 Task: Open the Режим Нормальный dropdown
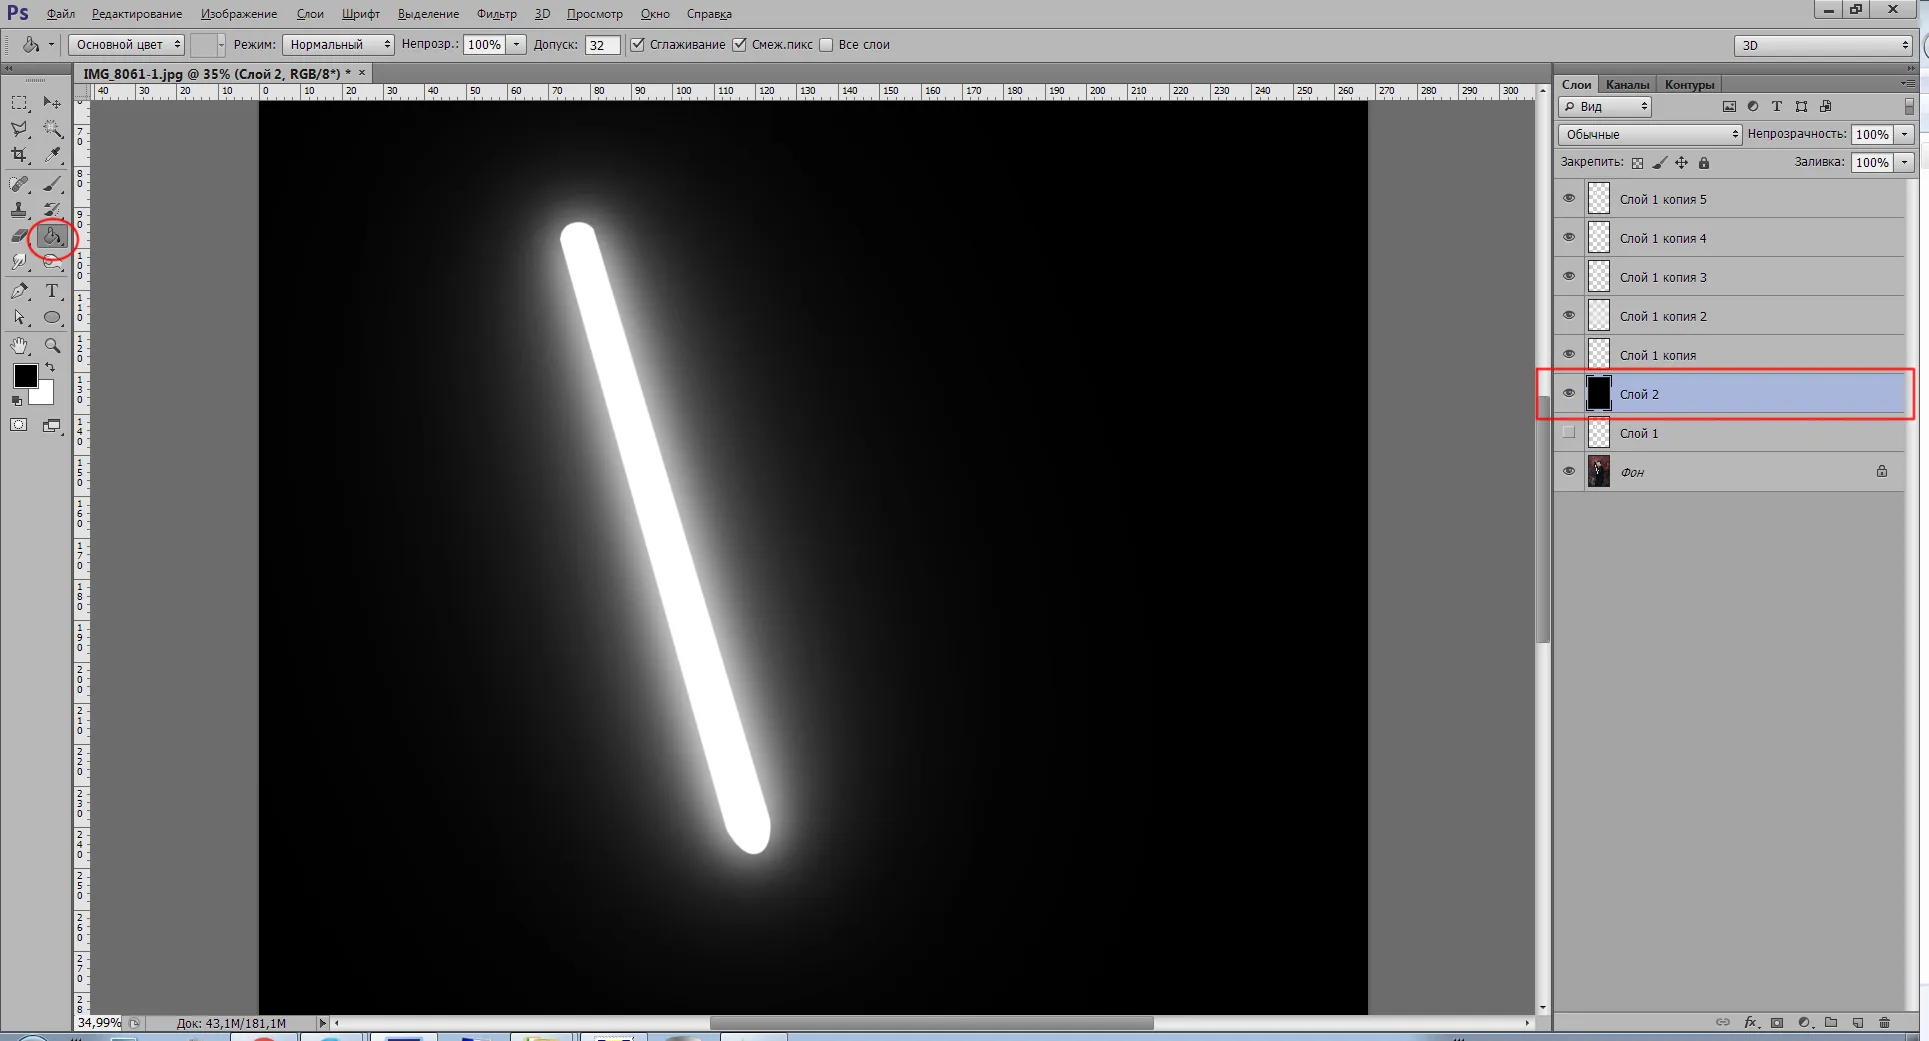[338, 45]
